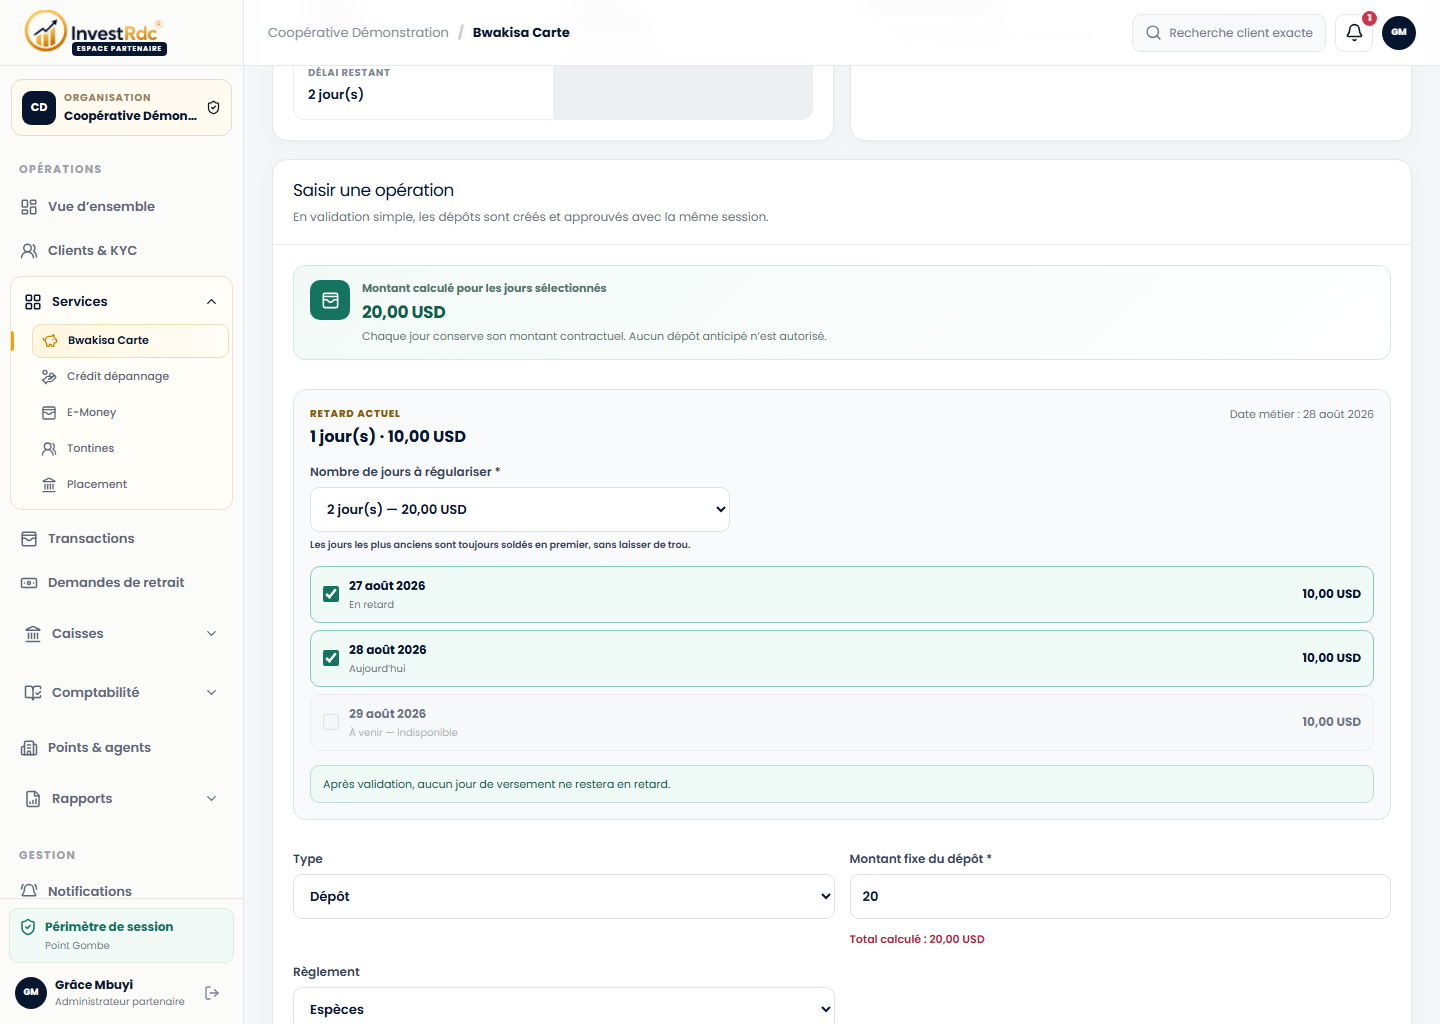Collapse the Services section chevron

point(211,302)
